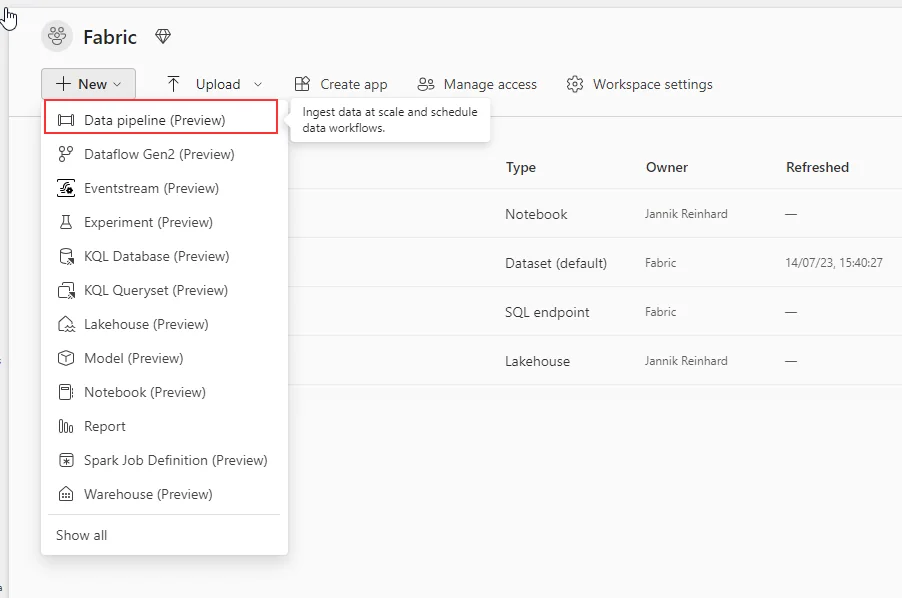
Task: Click the Upload arrow icon
Action: point(173,84)
